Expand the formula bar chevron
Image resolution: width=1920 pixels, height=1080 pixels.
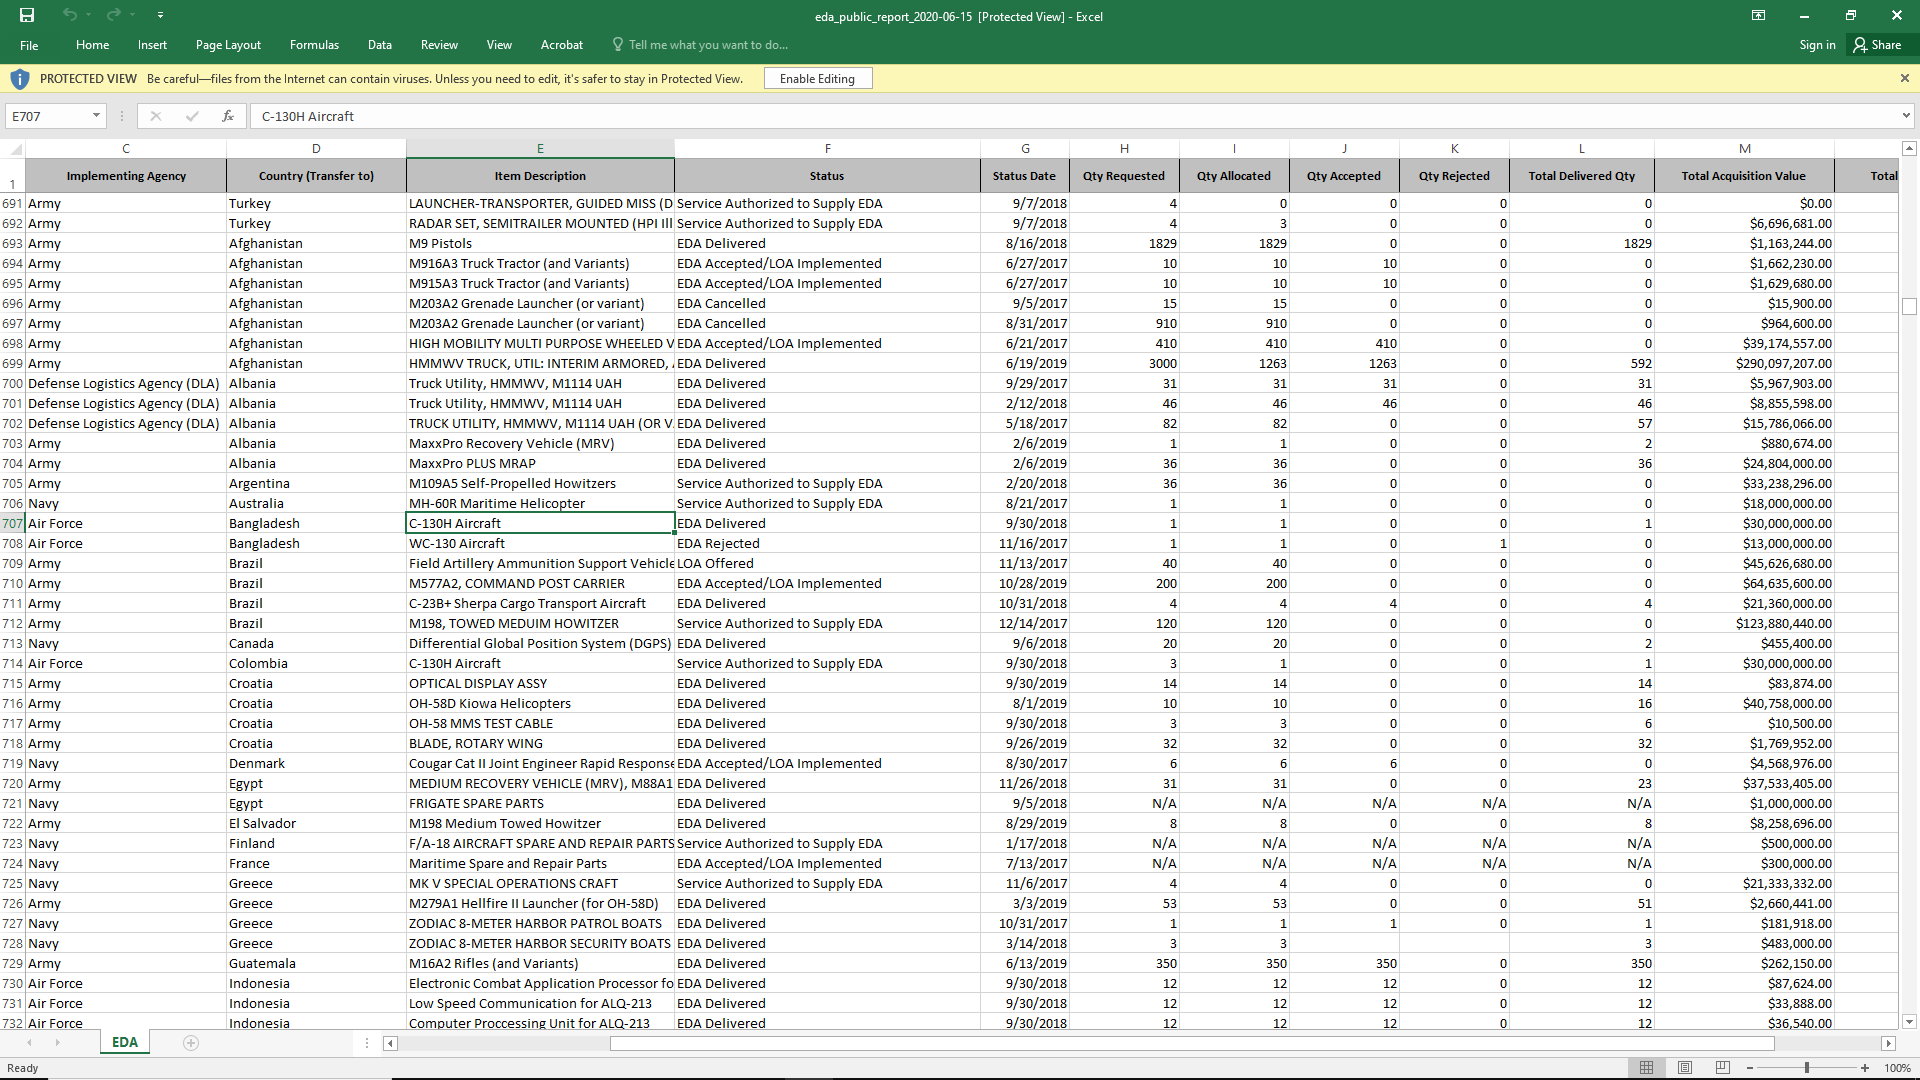tap(1906, 116)
